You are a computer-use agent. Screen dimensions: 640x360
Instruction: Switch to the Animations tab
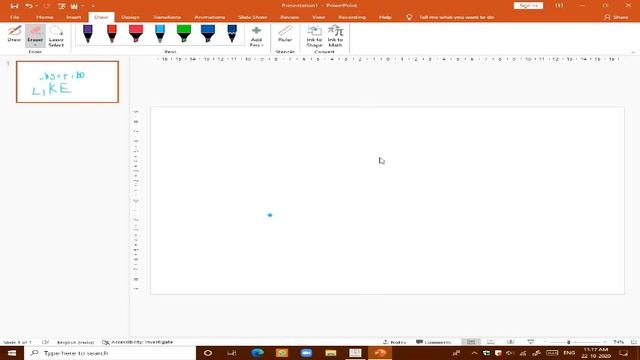point(210,17)
